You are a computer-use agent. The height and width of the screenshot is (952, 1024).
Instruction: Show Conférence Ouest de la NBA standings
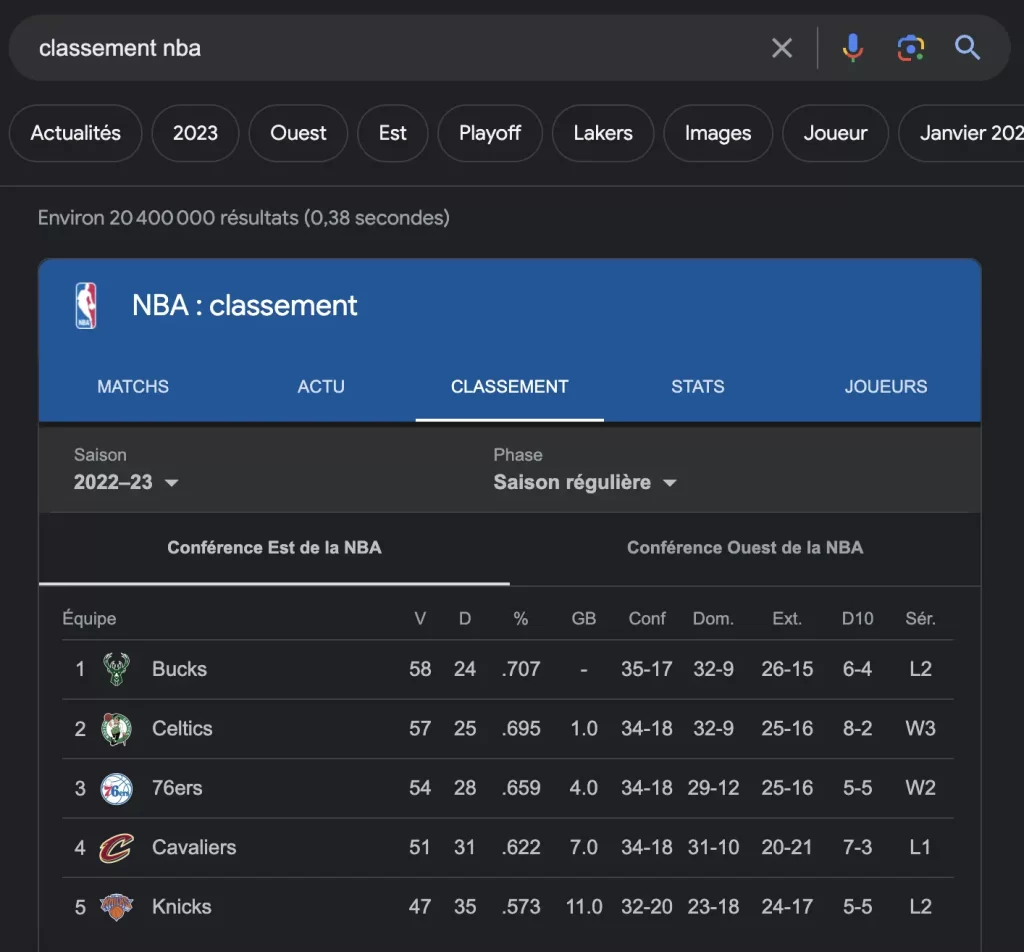744,548
